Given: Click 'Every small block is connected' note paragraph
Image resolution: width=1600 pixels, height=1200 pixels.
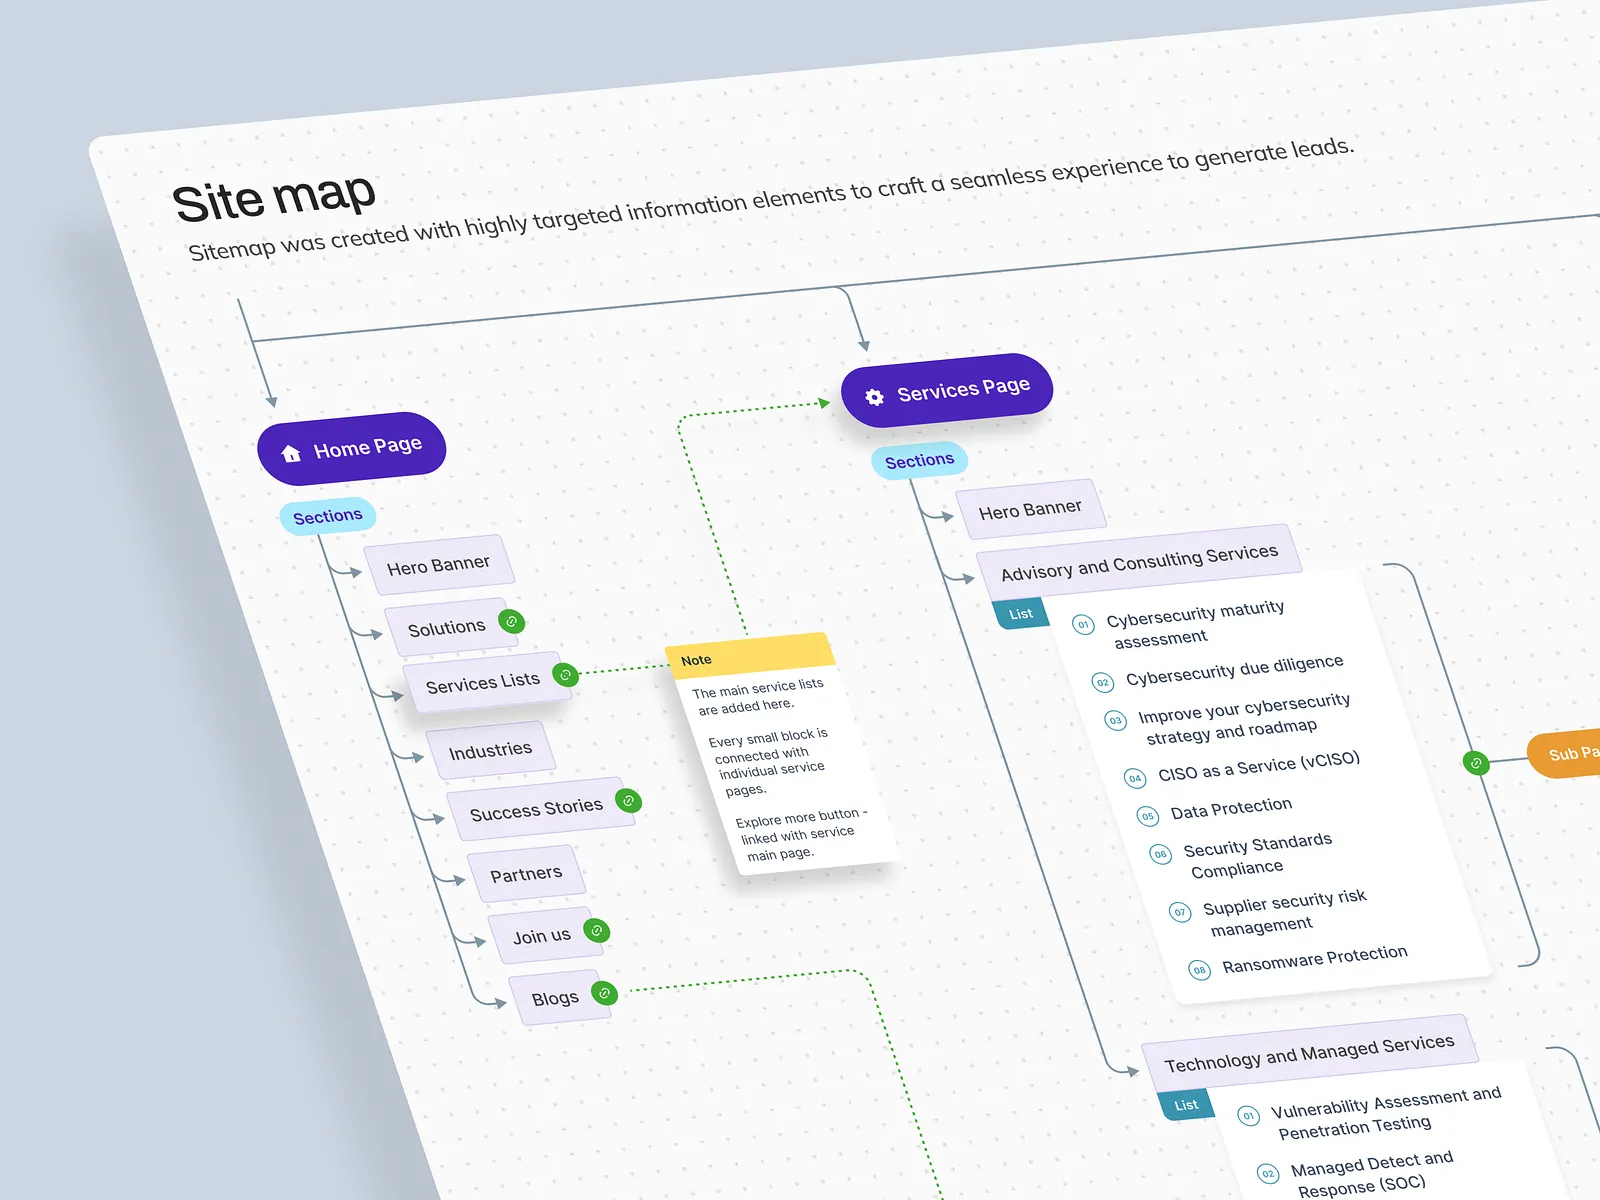Looking at the screenshot, I should pyautogui.click(x=769, y=762).
